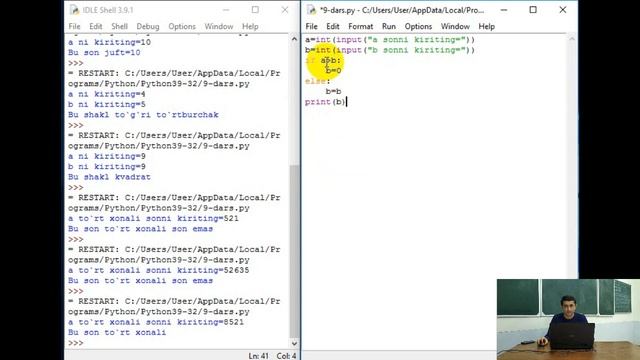This screenshot has height=360, width=640.
Task: Click 'a ni kiriting=10' shell line
Action: coord(109,42)
